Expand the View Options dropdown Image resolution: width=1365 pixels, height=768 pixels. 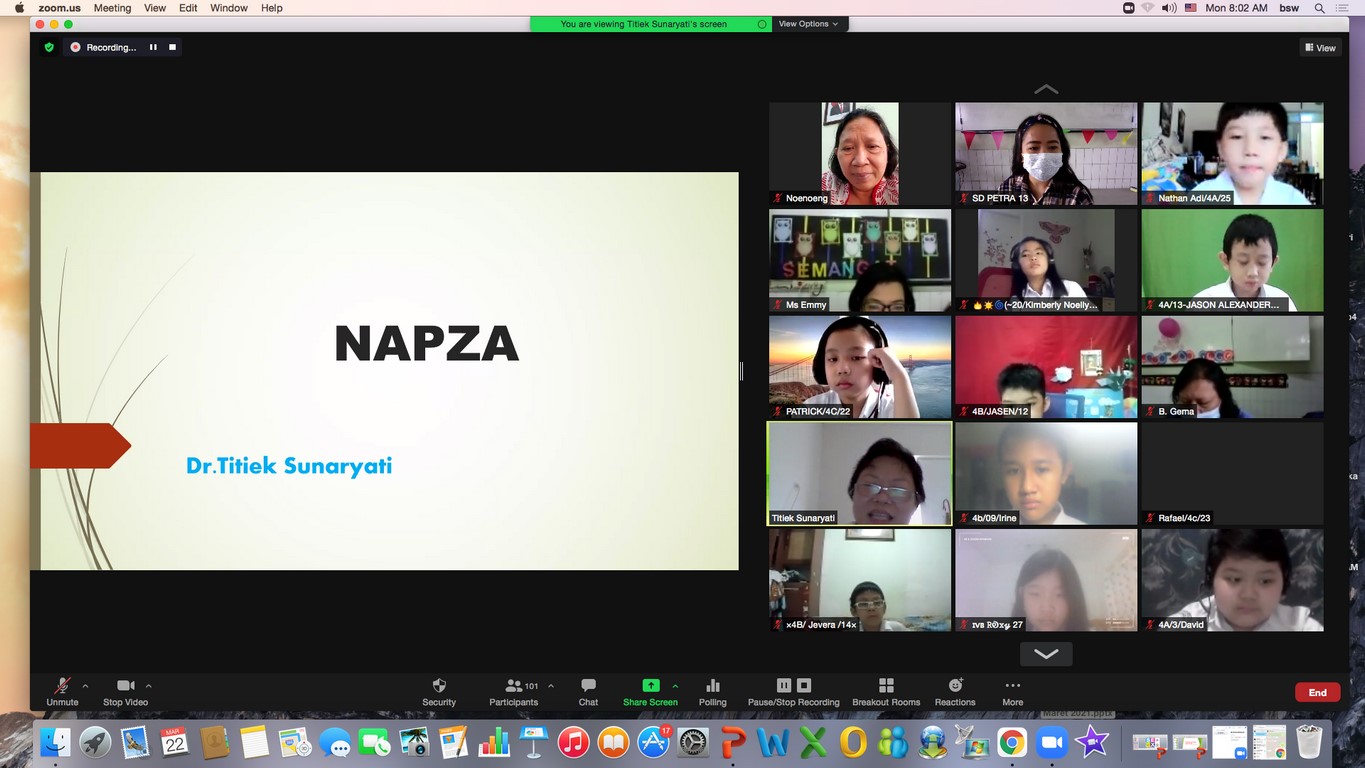point(809,24)
